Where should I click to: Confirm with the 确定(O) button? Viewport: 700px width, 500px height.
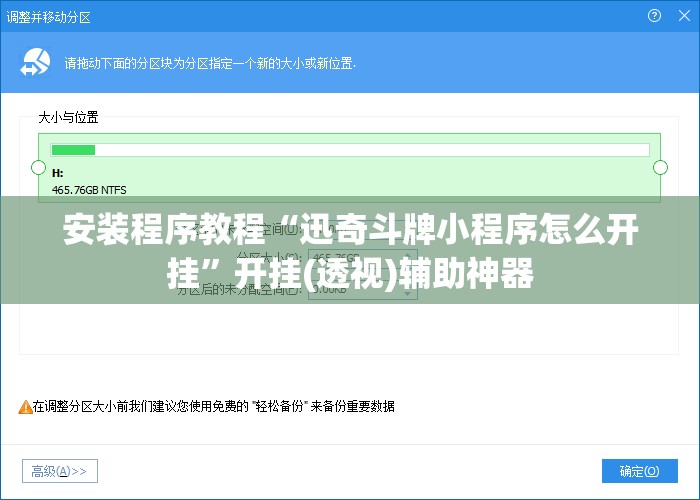pos(640,471)
